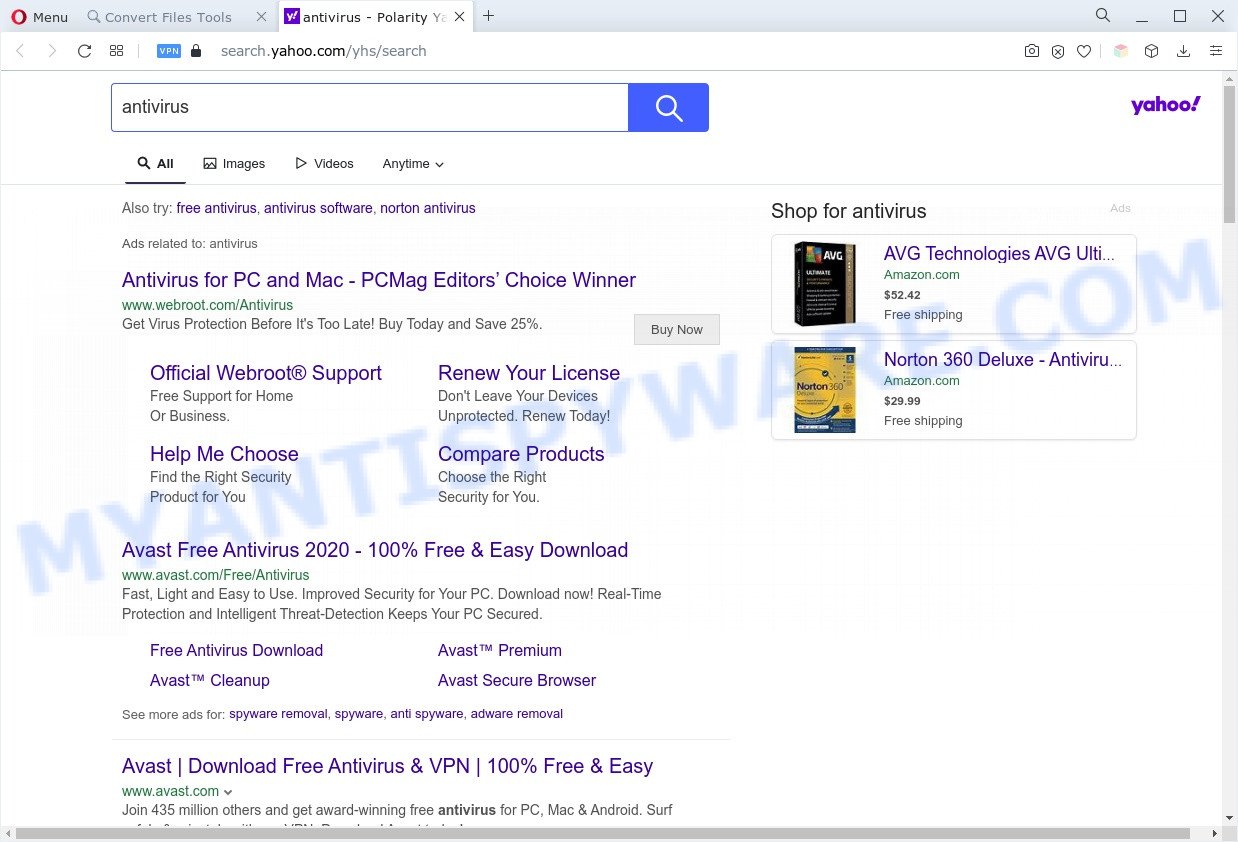
Task: Open Renew Your License link
Action: [529, 373]
